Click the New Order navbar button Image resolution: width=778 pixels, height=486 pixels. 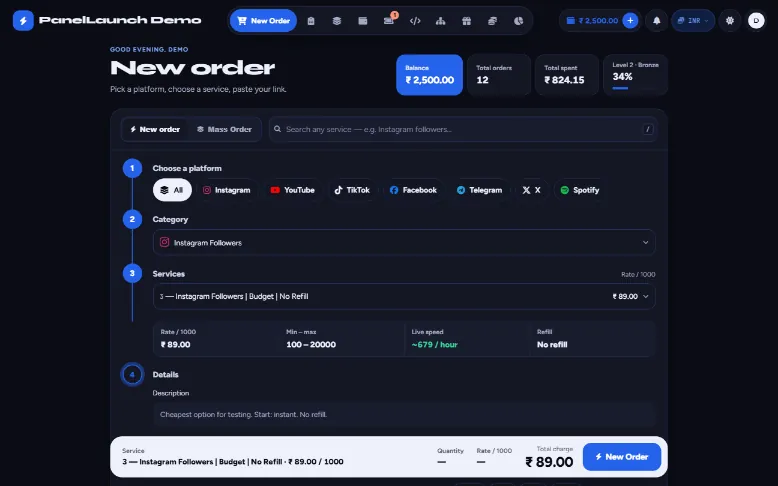coord(263,21)
